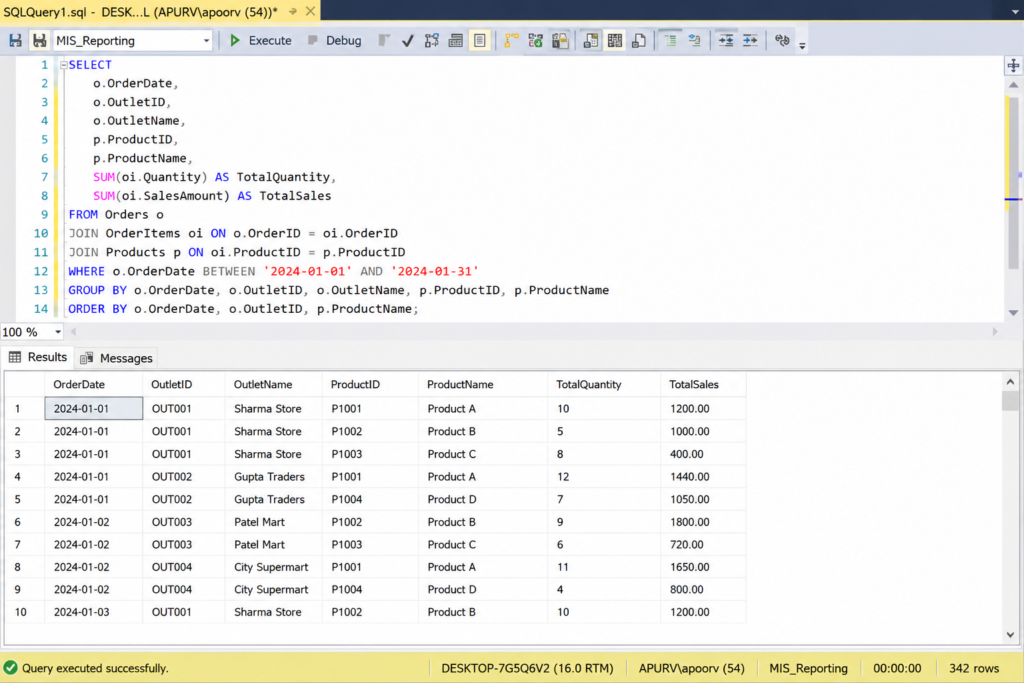The width and height of the screenshot is (1024, 683).
Task: Select the SQLQuery1.sql document tab
Action: coord(140,12)
